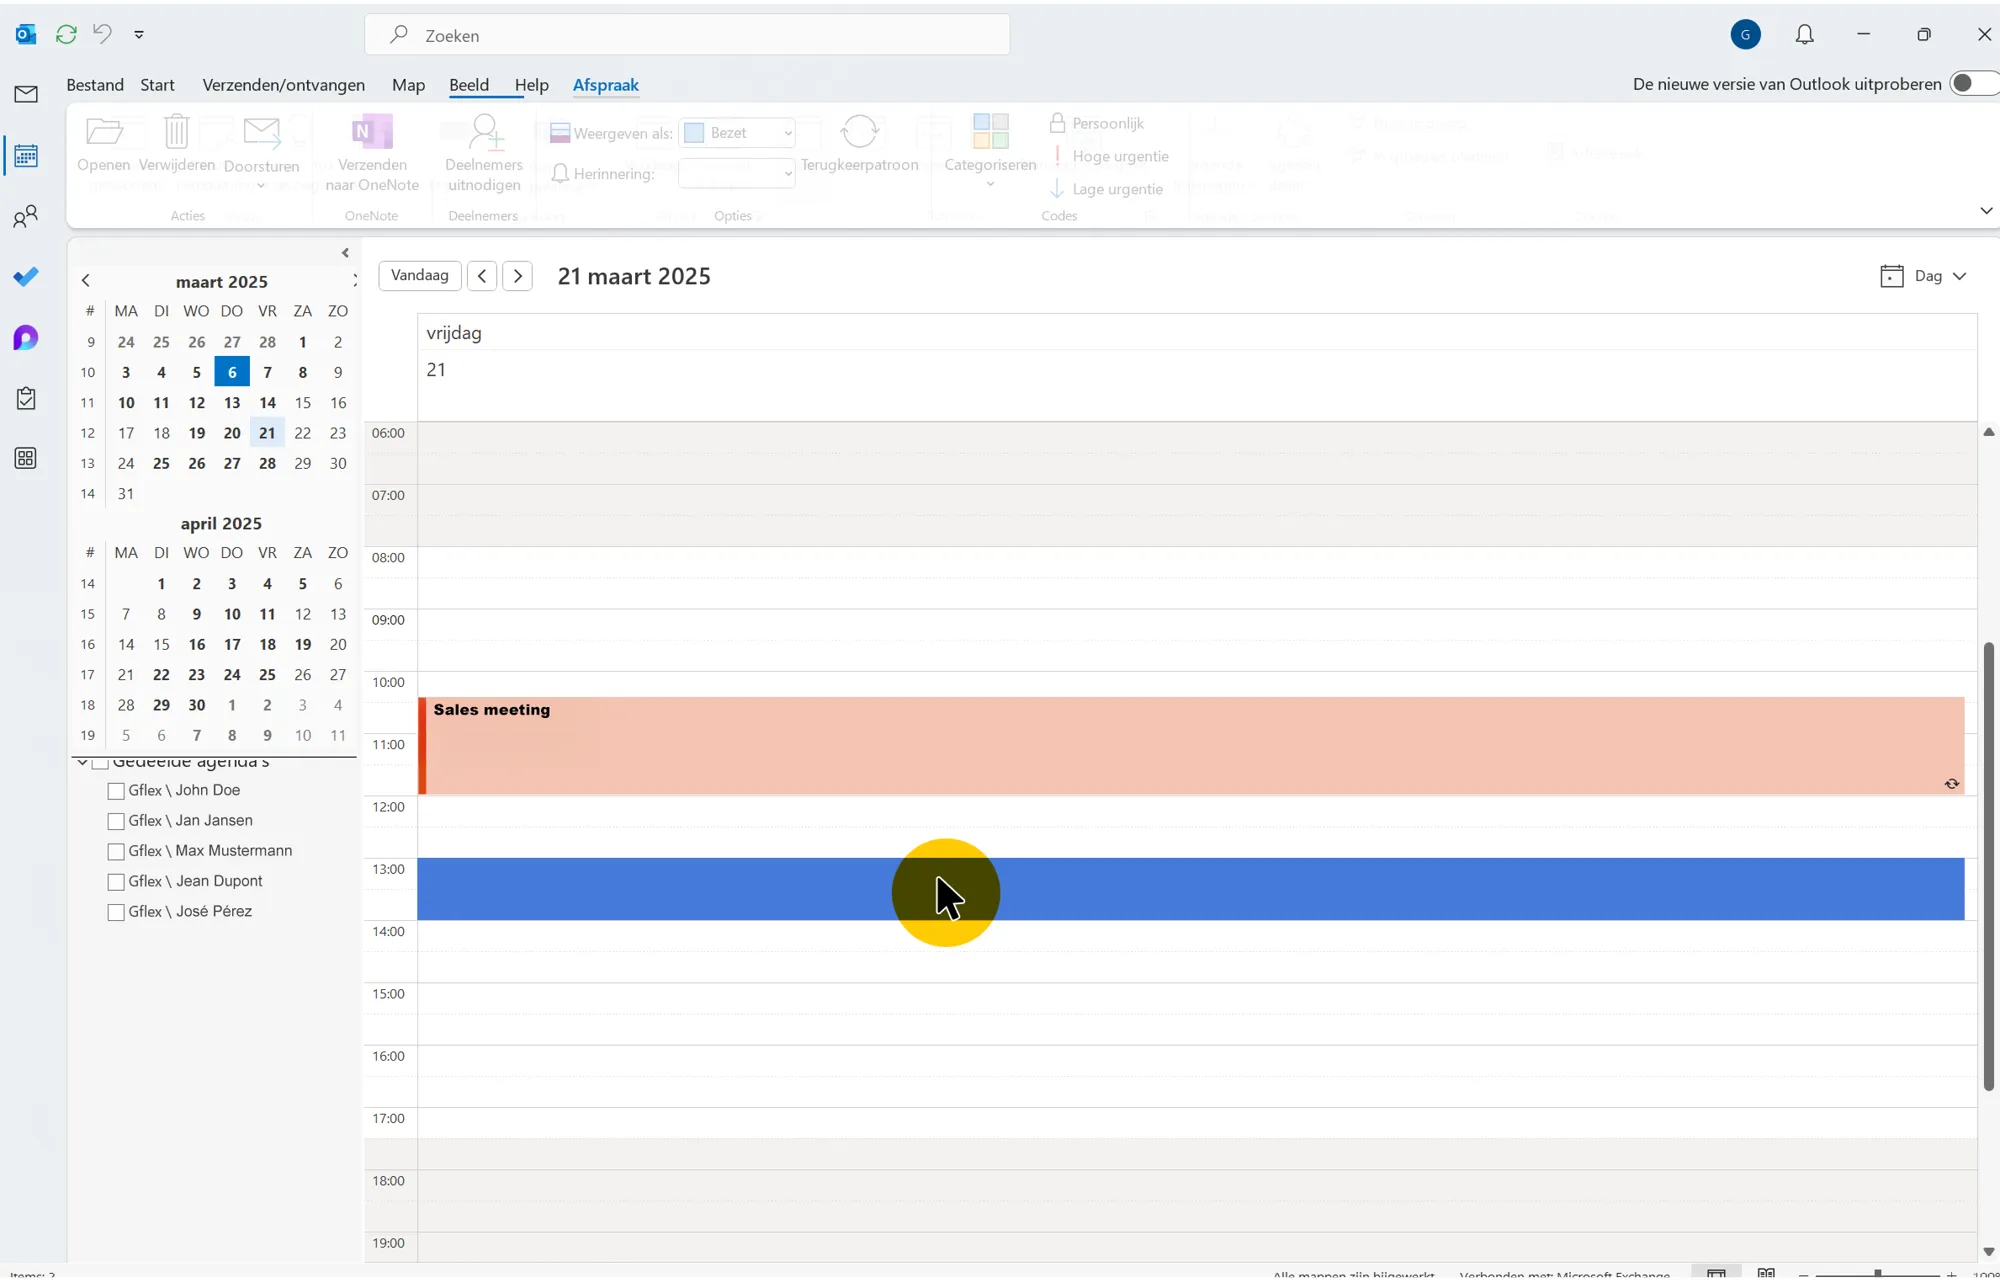Check the Gflex \ Max Mustermann calendar
The image size is (2000, 1281).
pos(116,852)
